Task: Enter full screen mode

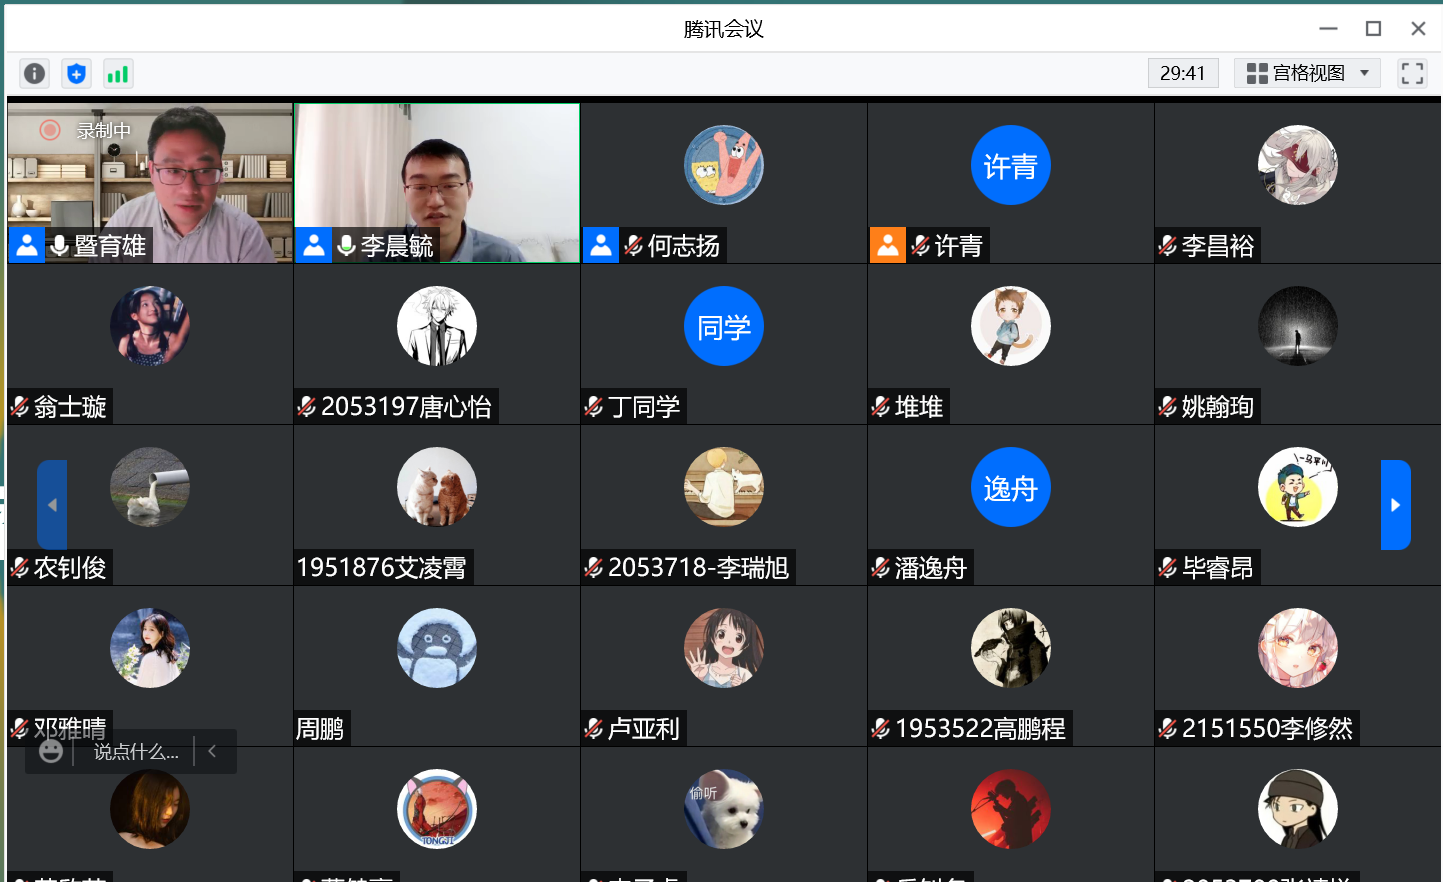Action: click(x=1412, y=73)
